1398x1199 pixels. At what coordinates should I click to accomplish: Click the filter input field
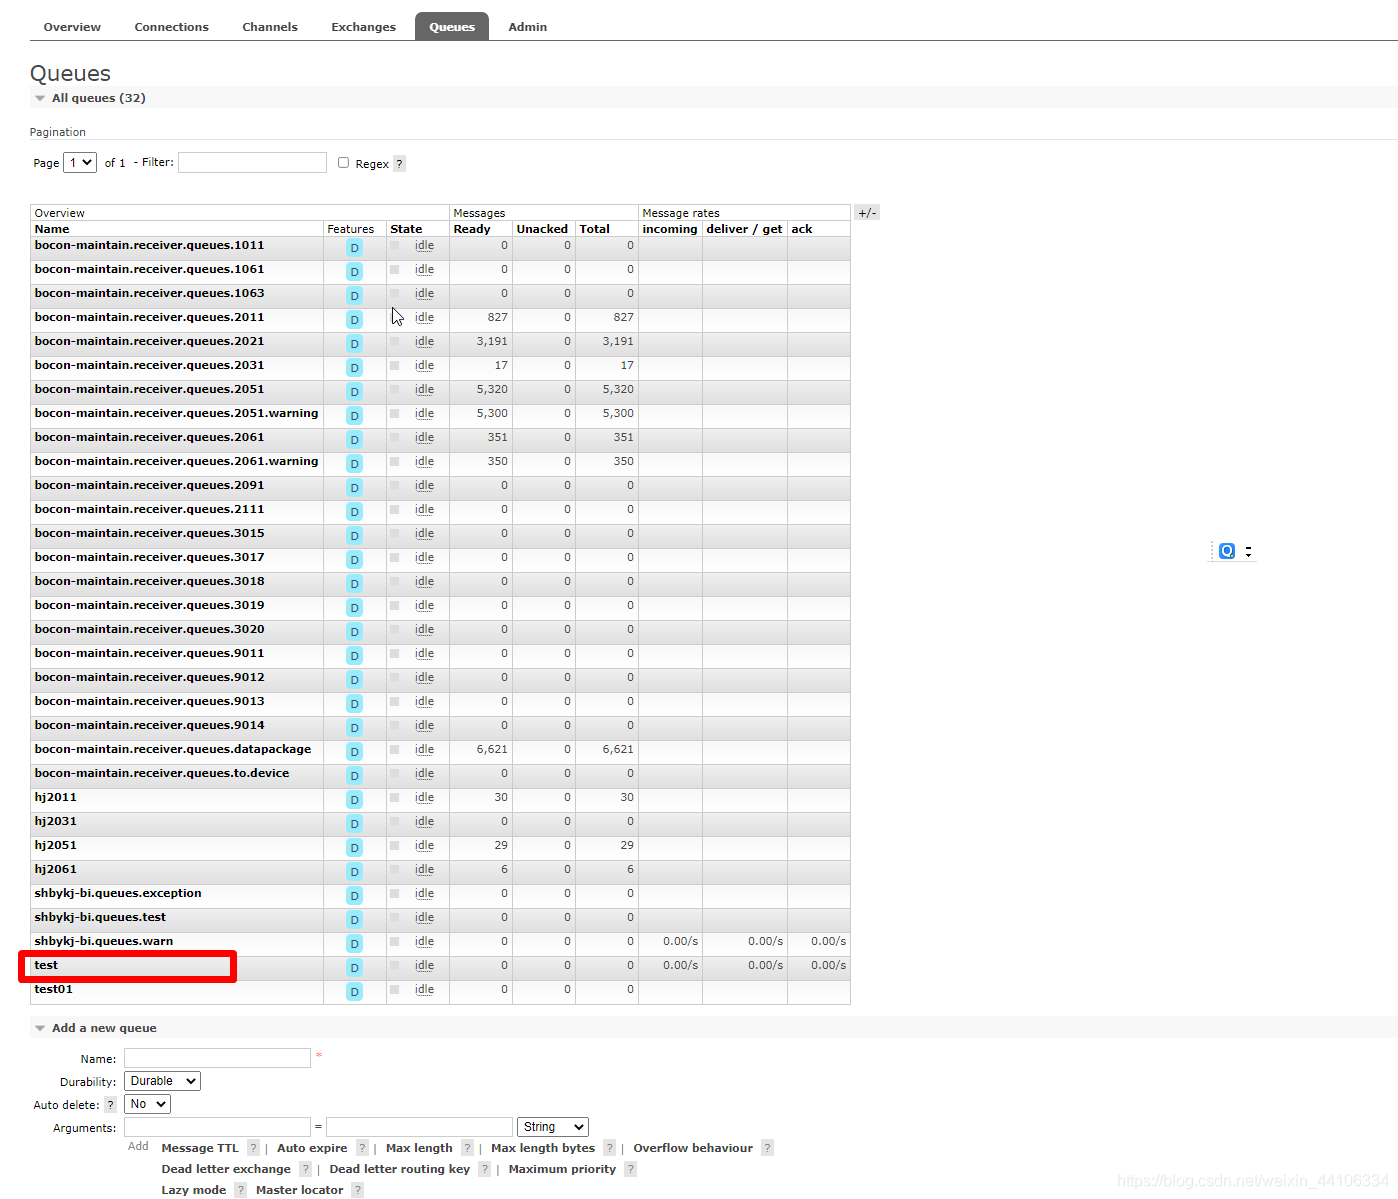pos(252,162)
